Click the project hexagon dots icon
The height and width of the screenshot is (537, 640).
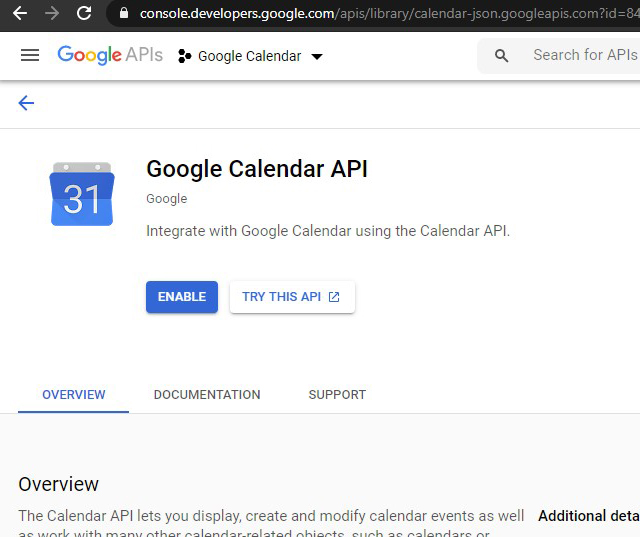tap(184, 57)
